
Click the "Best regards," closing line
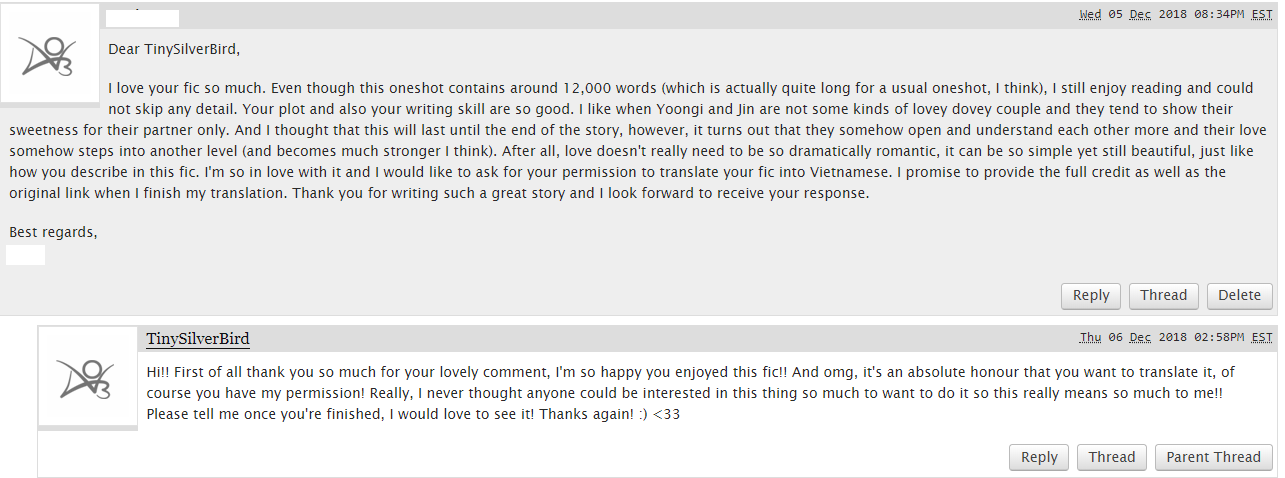pyautogui.click(x=54, y=232)
